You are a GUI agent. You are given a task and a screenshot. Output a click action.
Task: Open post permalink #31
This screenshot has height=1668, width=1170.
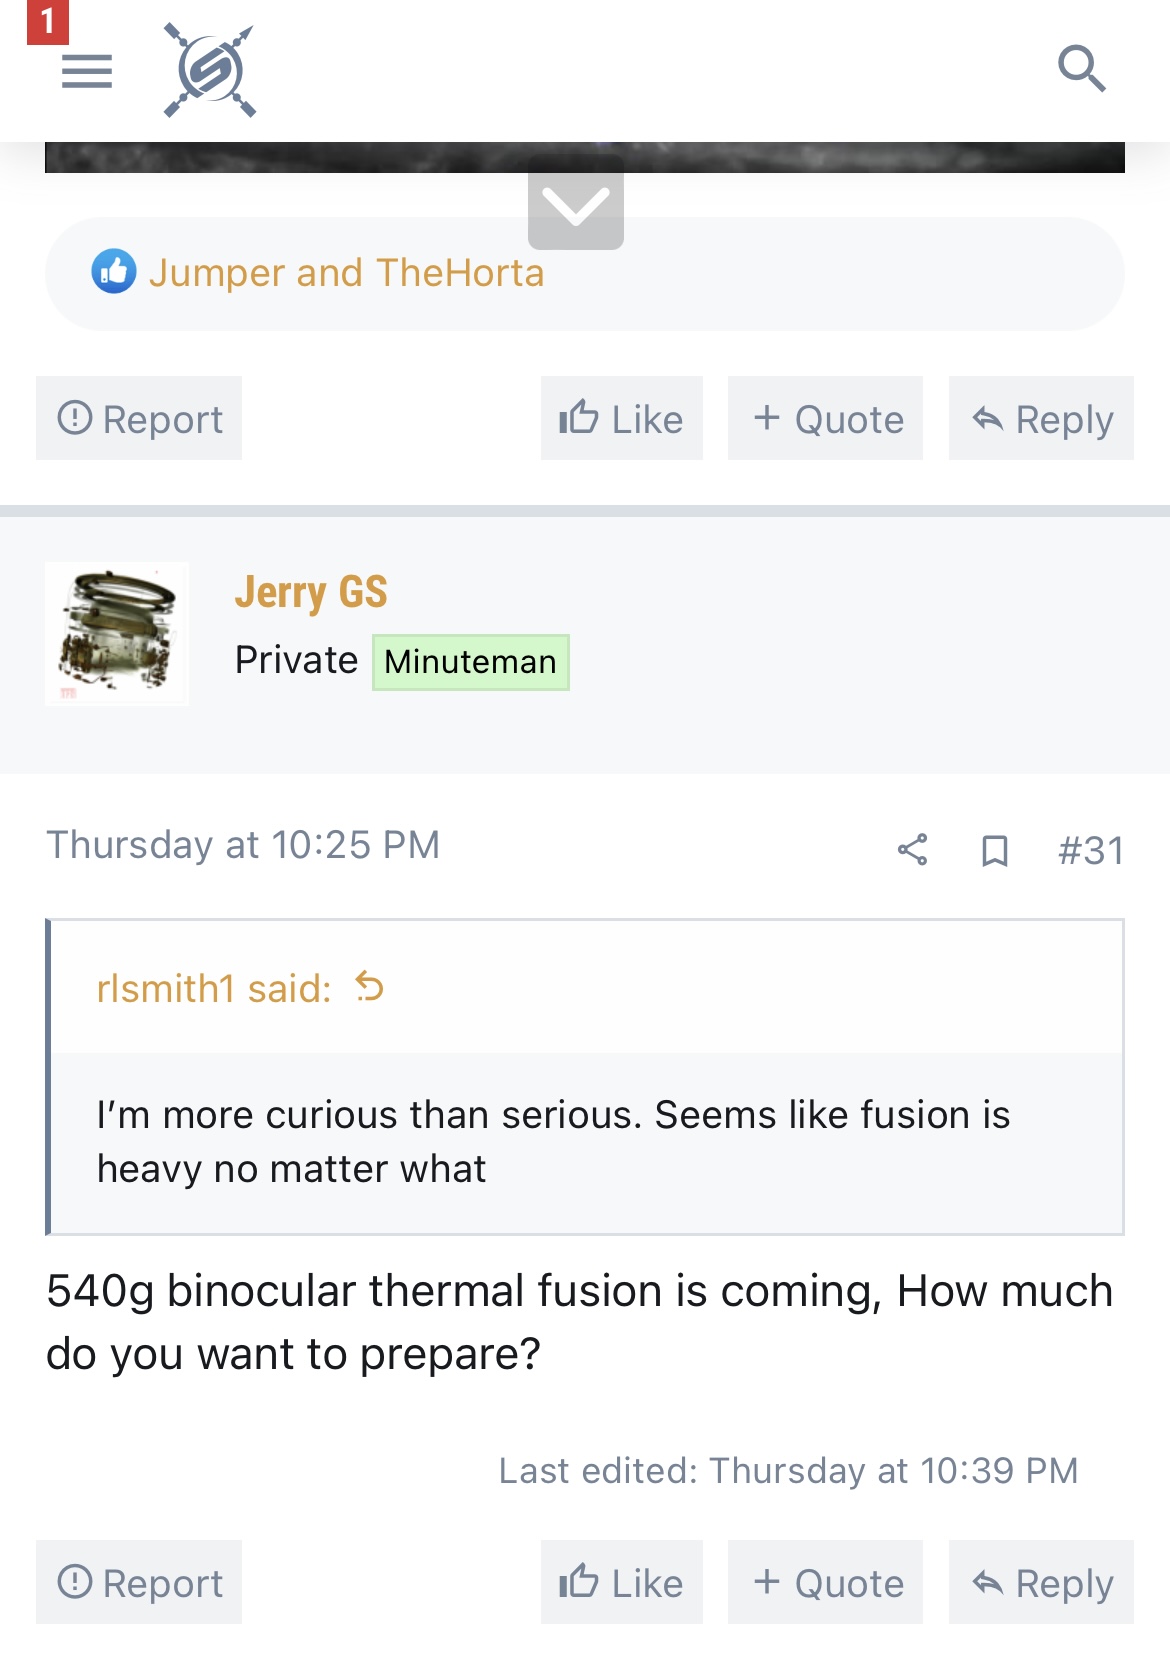click(x=1091, y=851)
